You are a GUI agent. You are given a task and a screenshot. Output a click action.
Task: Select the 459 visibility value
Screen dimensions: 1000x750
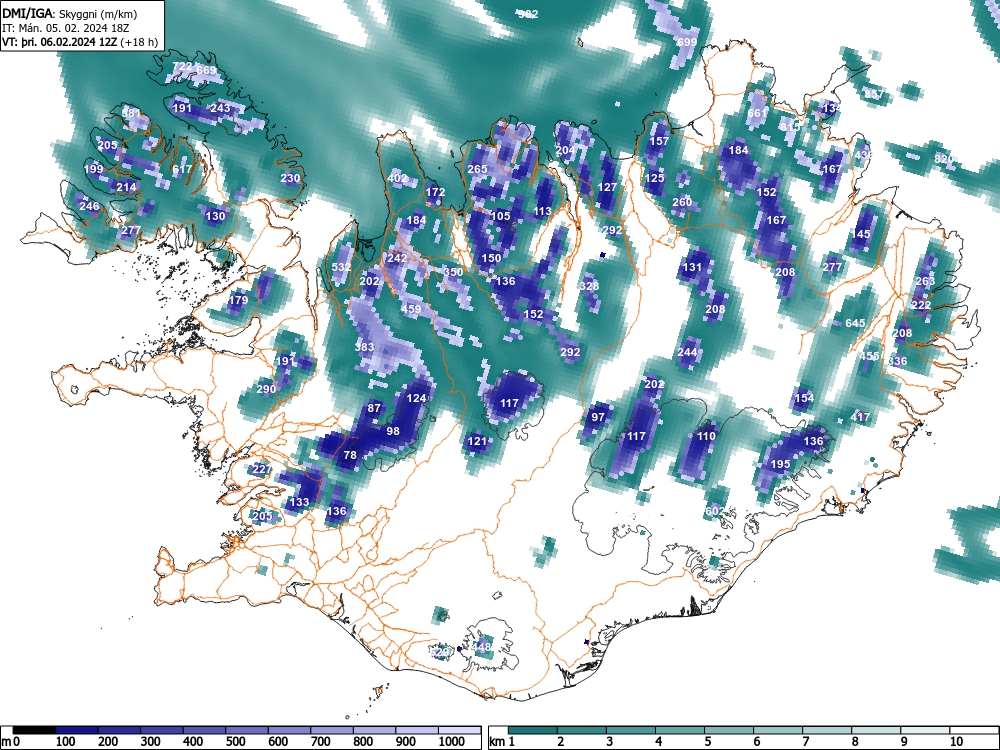[x=411, y=309]
